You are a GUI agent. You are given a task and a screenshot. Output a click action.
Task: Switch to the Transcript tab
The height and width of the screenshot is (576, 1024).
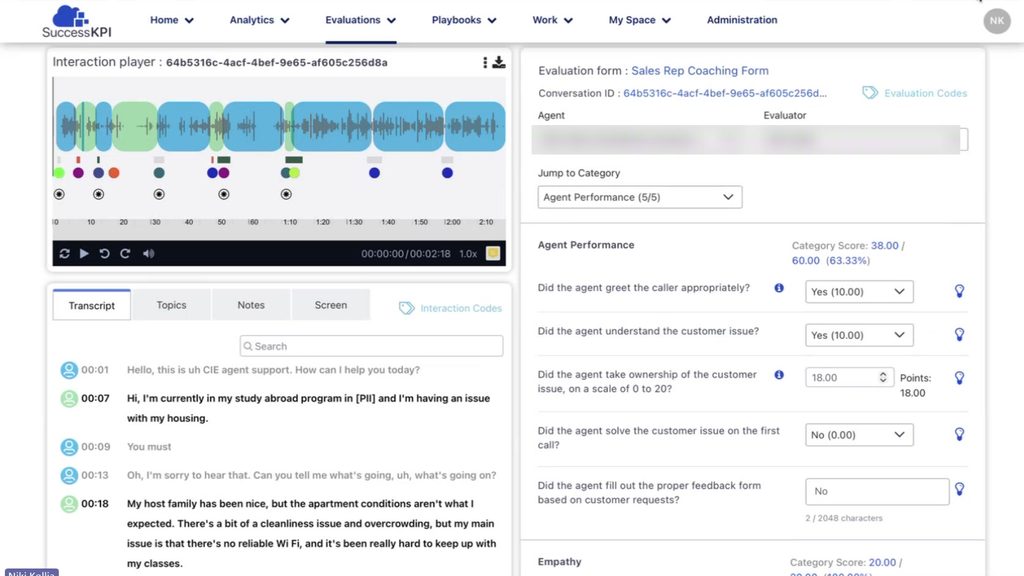tap(91, 305)
